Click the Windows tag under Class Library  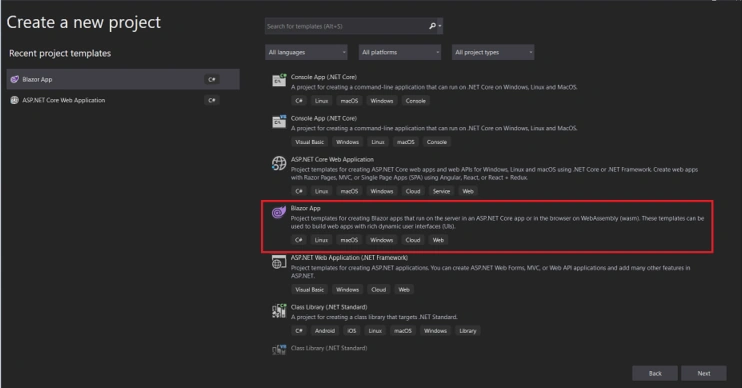coord(435,331)
